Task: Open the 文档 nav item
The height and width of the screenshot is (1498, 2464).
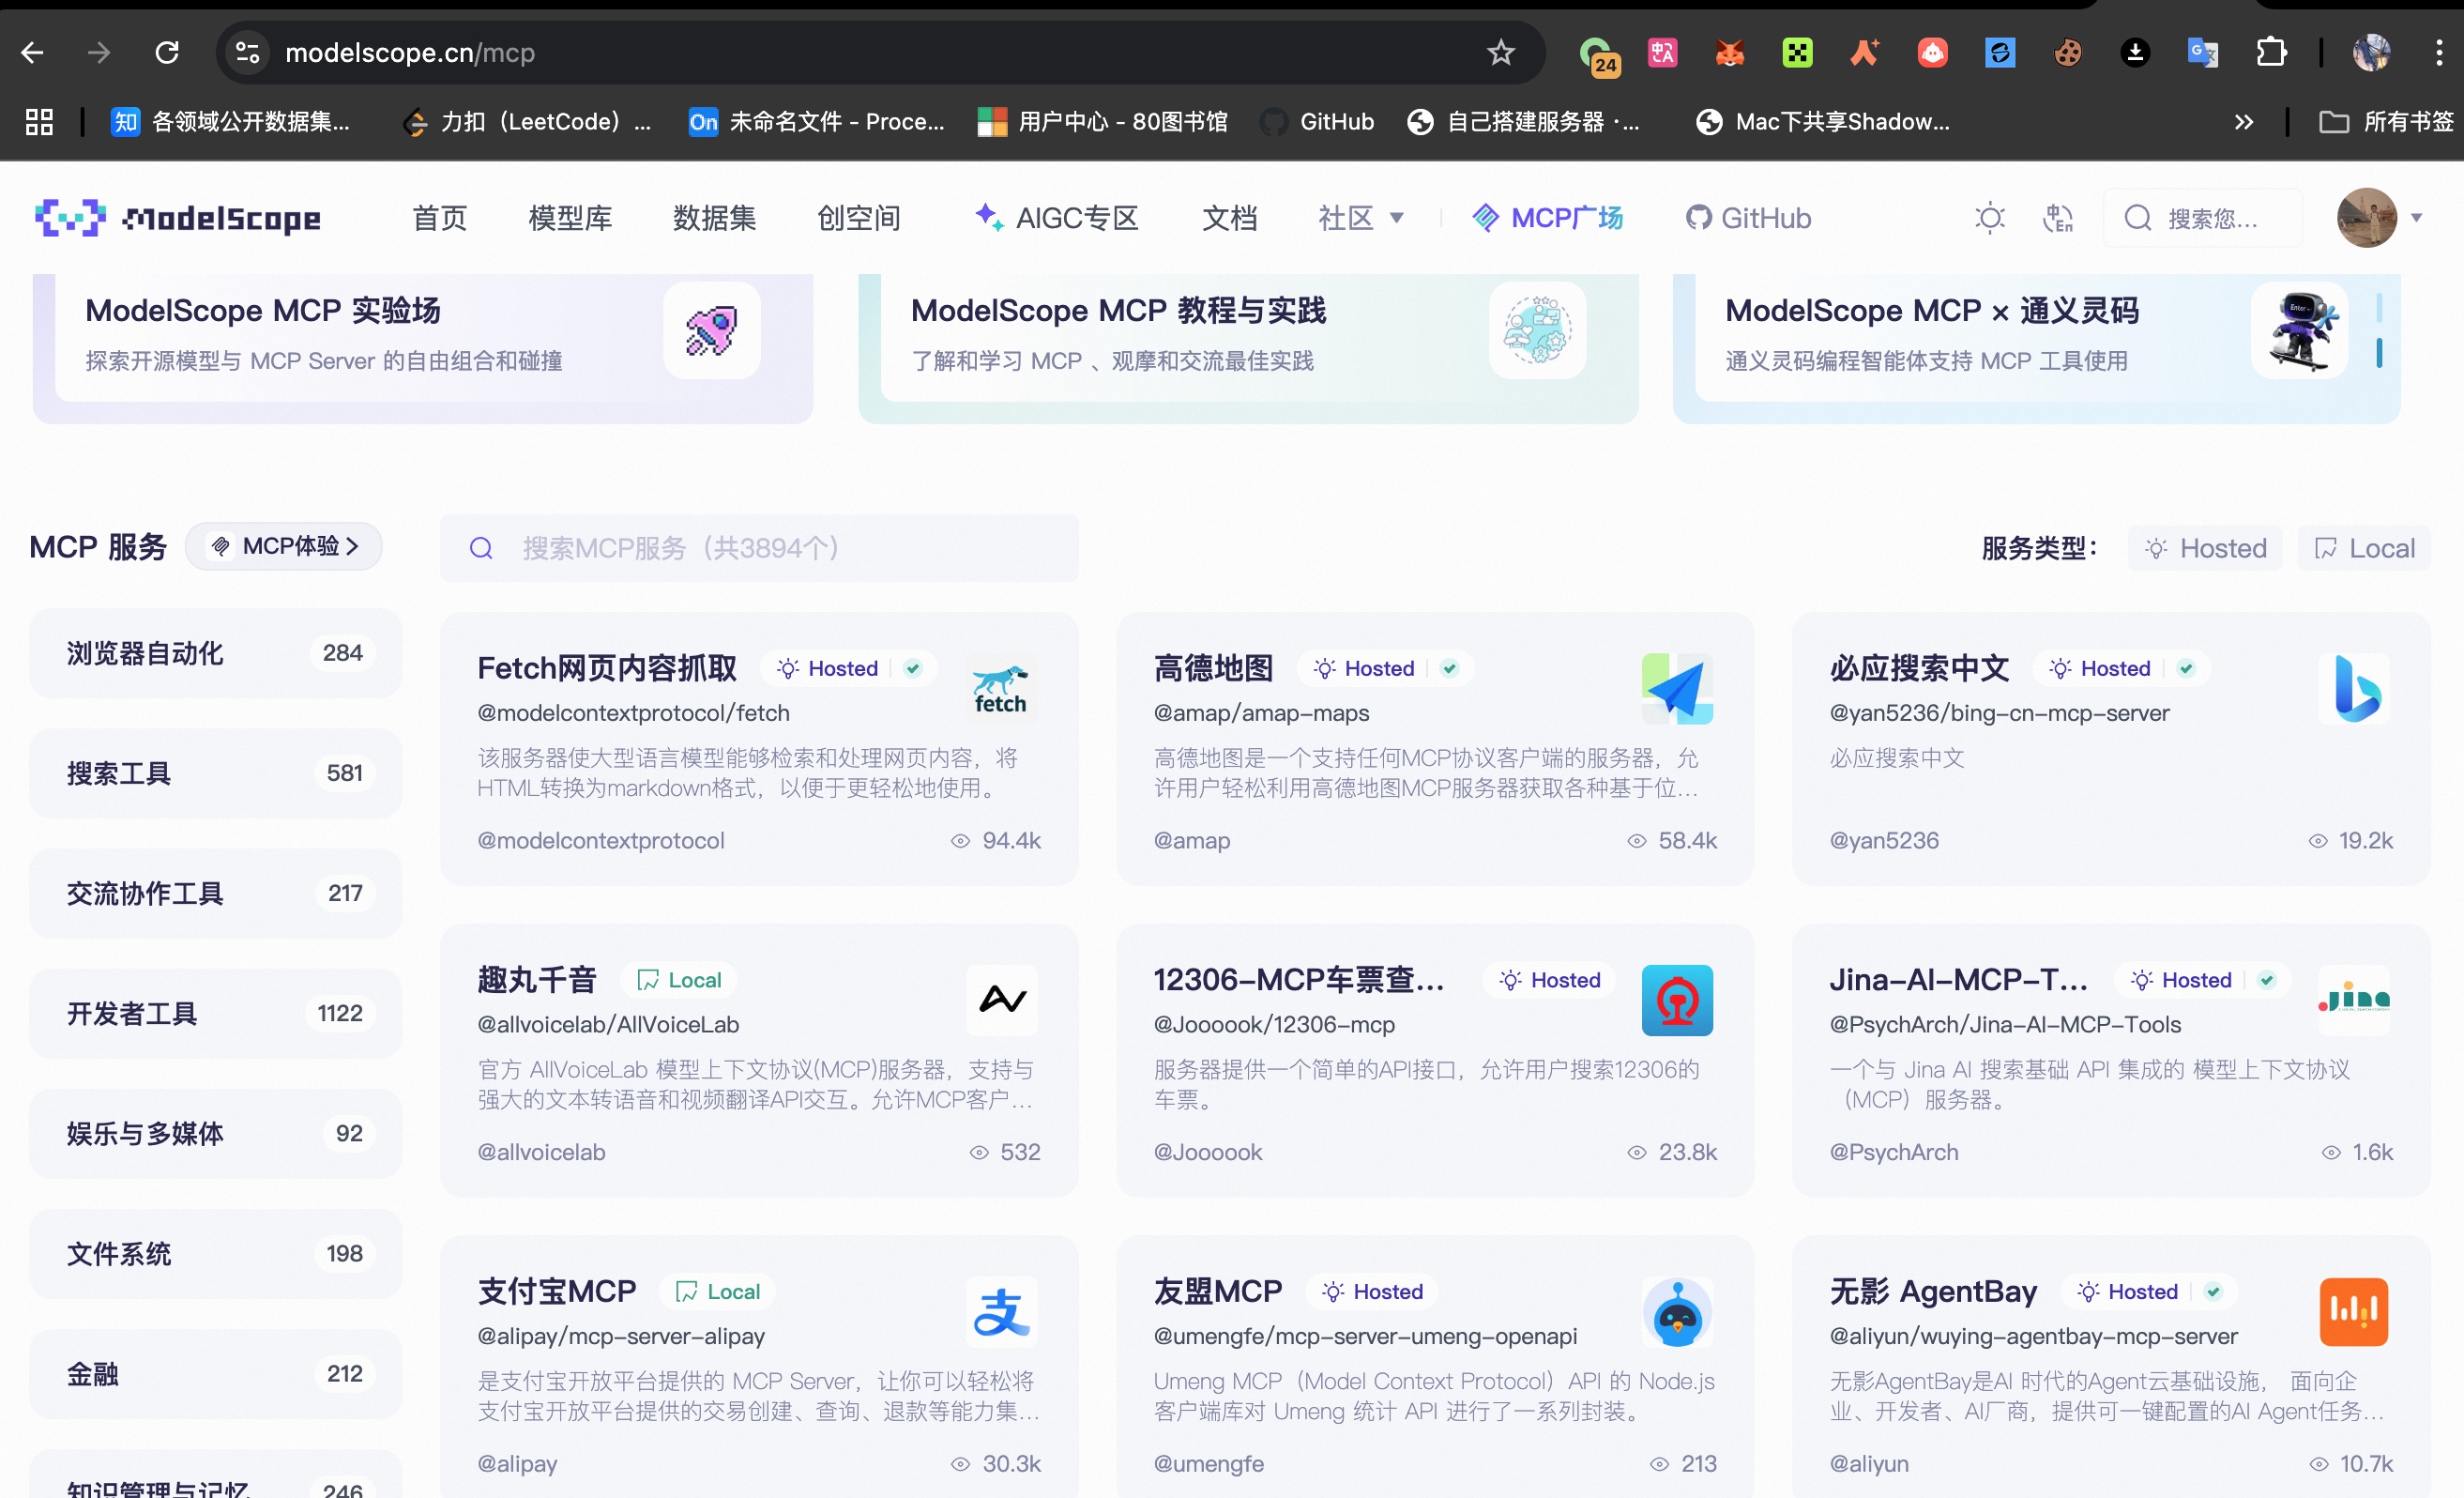Action: point(1229,218)
